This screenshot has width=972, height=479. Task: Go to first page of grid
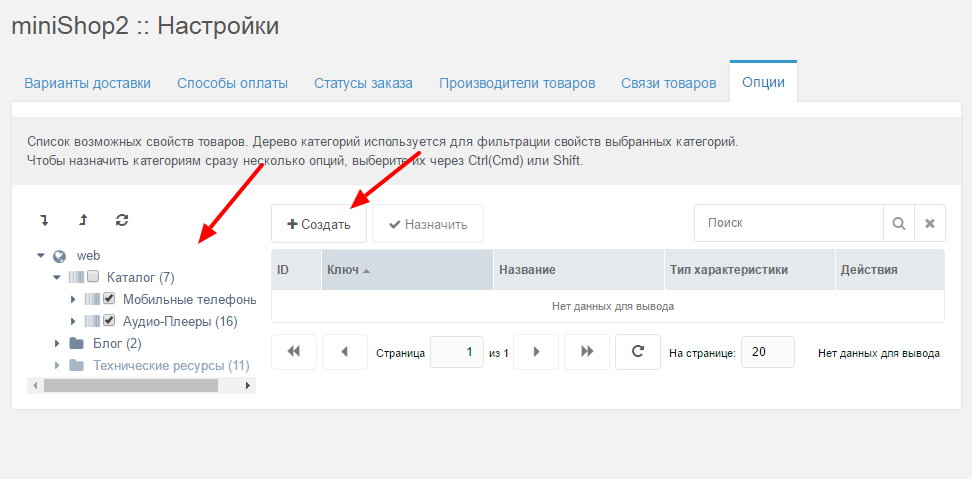click(x=294, y=352)
